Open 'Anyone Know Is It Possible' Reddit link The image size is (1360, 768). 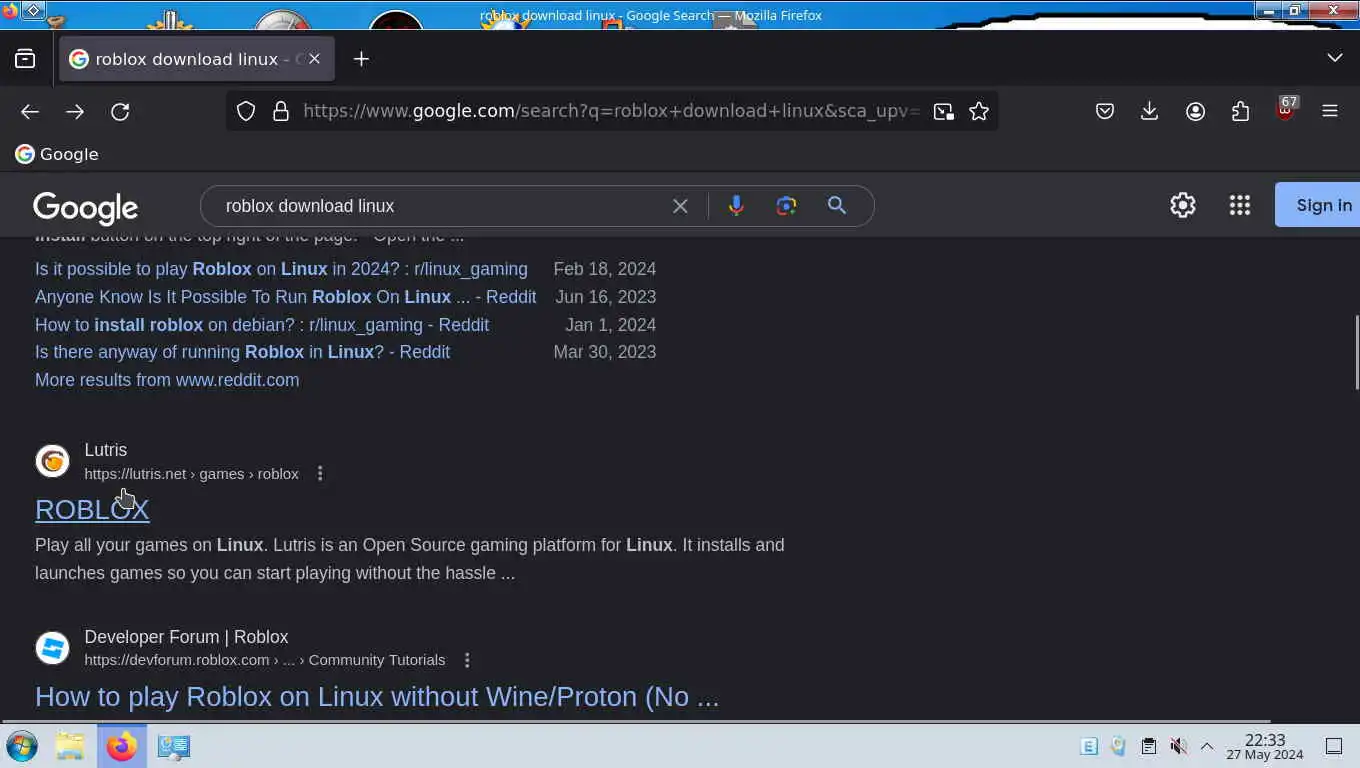pyautogui.click(x=285, y=297)
